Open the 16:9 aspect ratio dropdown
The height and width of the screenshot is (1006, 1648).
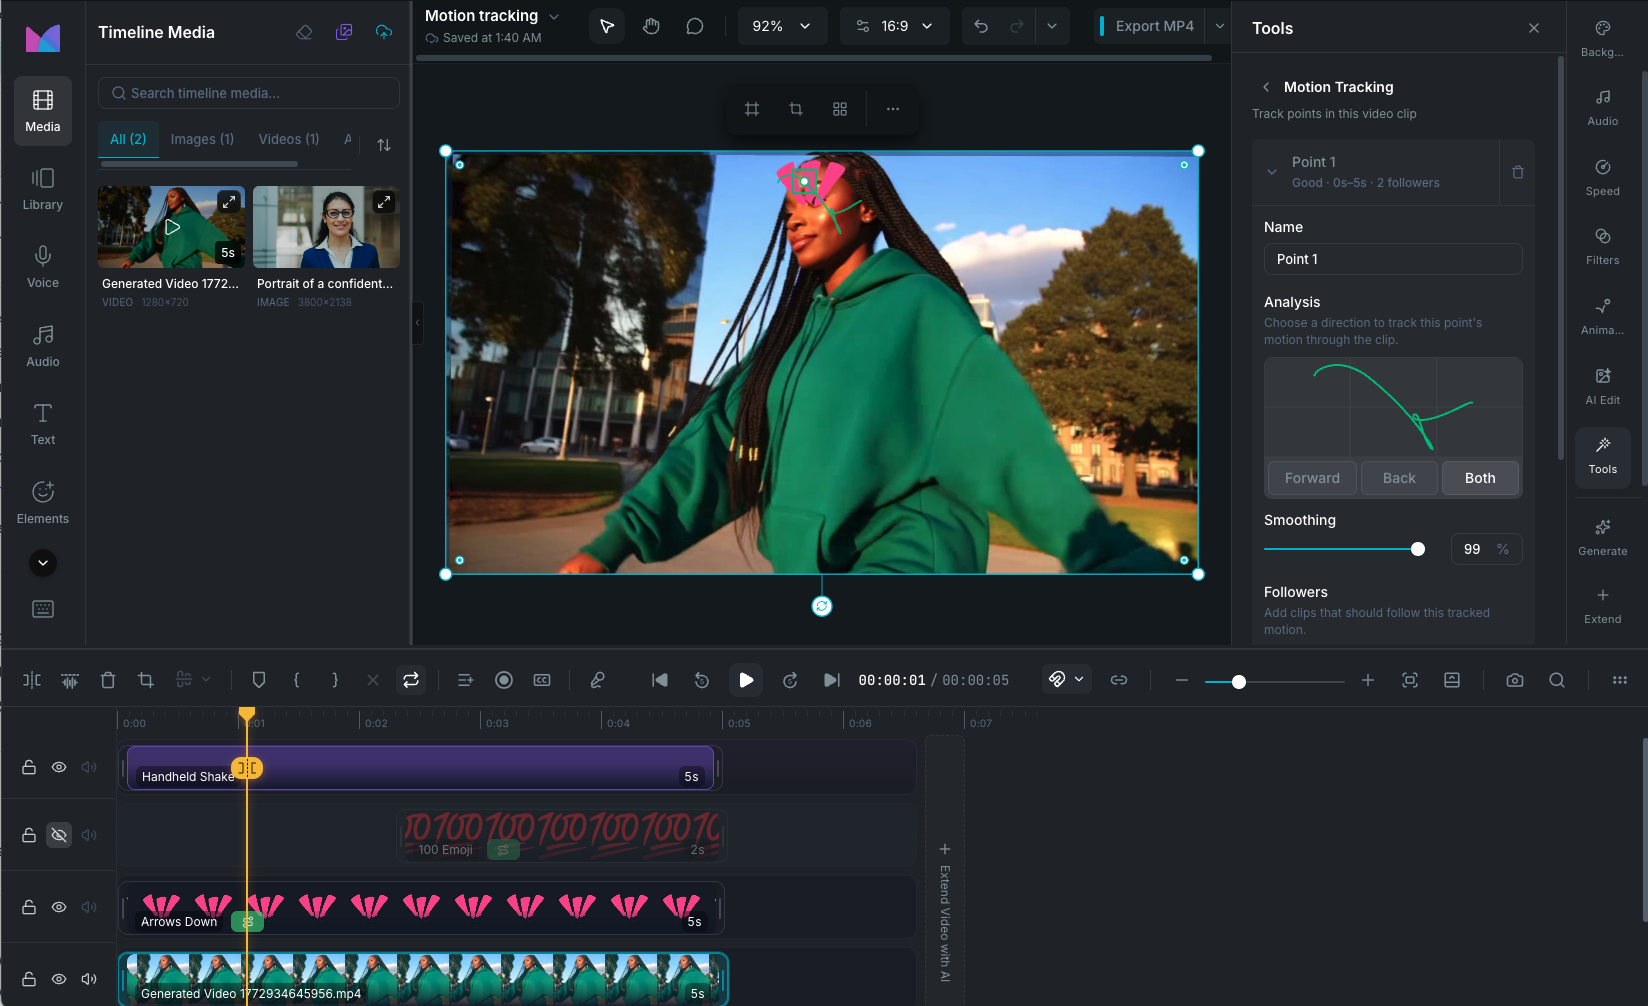895,25
